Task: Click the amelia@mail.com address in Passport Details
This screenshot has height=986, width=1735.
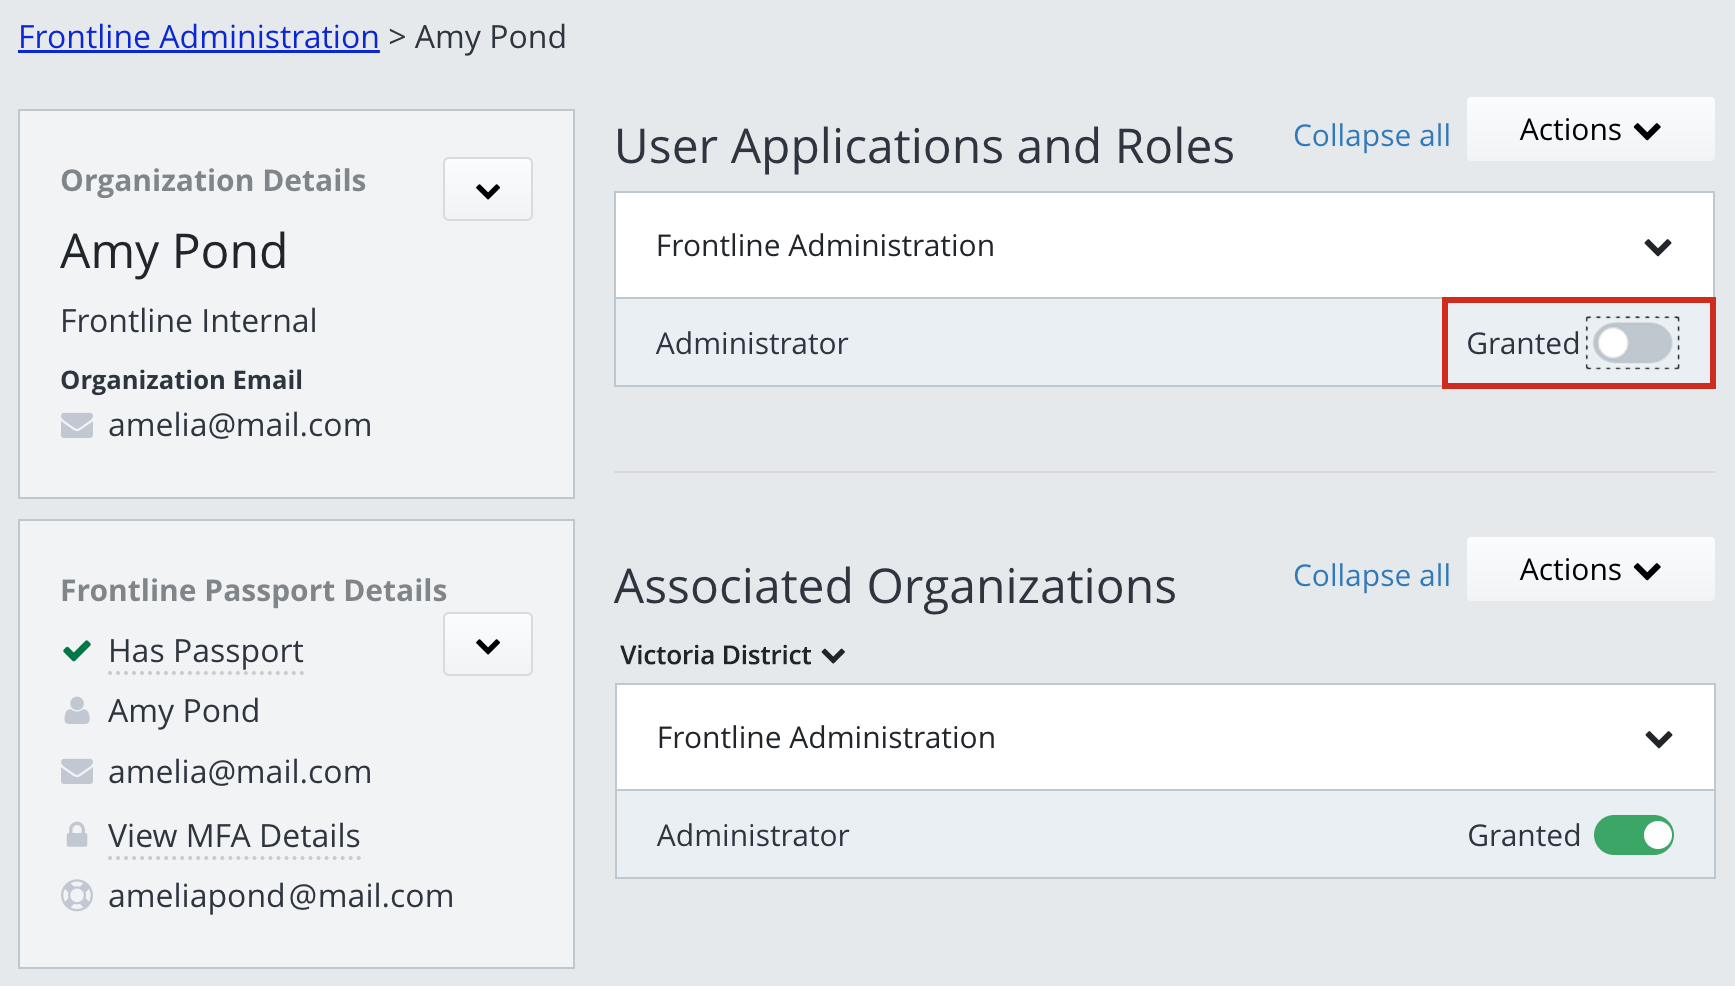Action: 240,772
